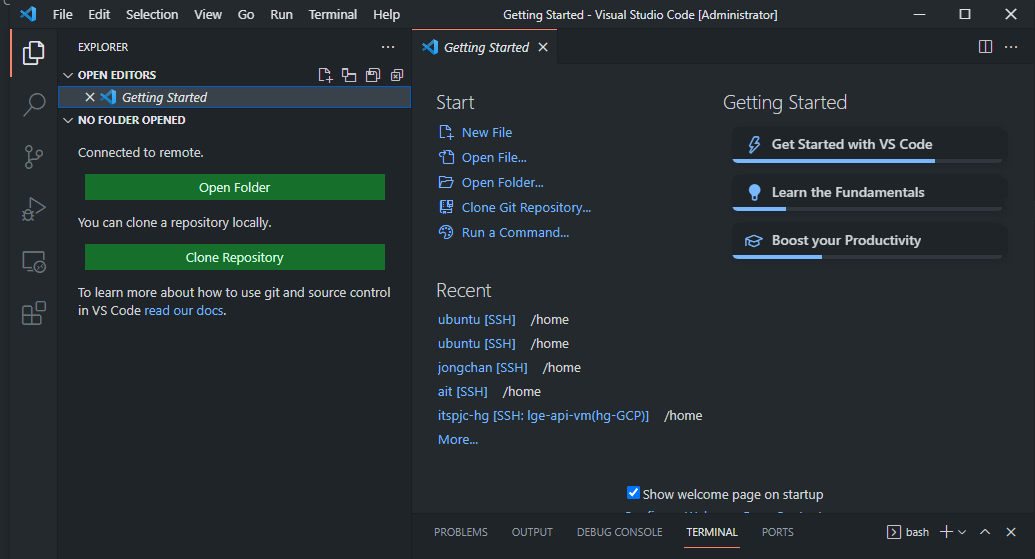1035x559 pixels.
Task: Open the Edit menu
Action: 99,14
